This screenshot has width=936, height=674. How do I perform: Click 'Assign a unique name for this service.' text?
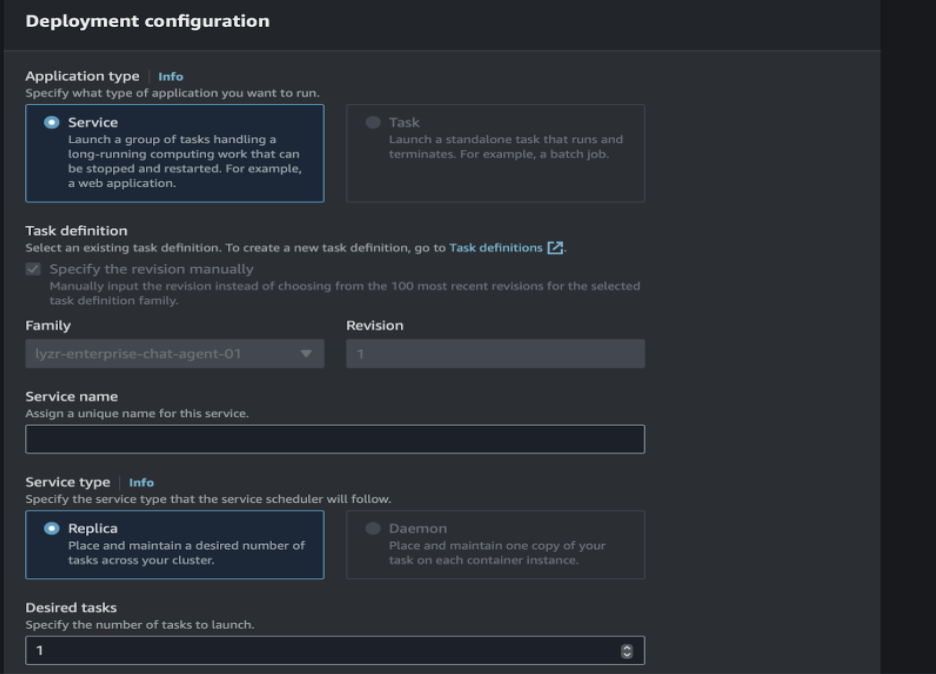tap(137, 413)
